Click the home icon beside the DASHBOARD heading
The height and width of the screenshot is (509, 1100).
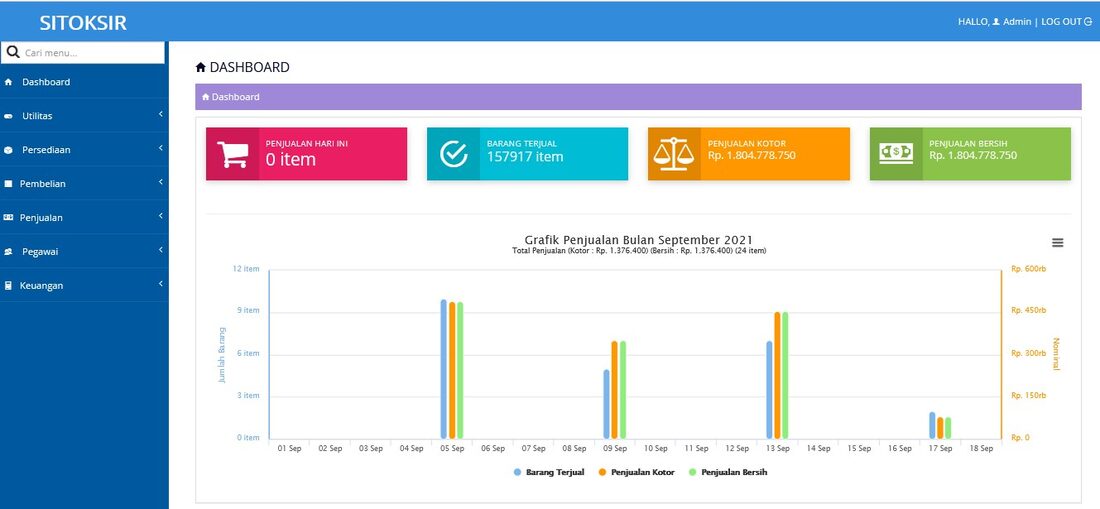(201, 67)
